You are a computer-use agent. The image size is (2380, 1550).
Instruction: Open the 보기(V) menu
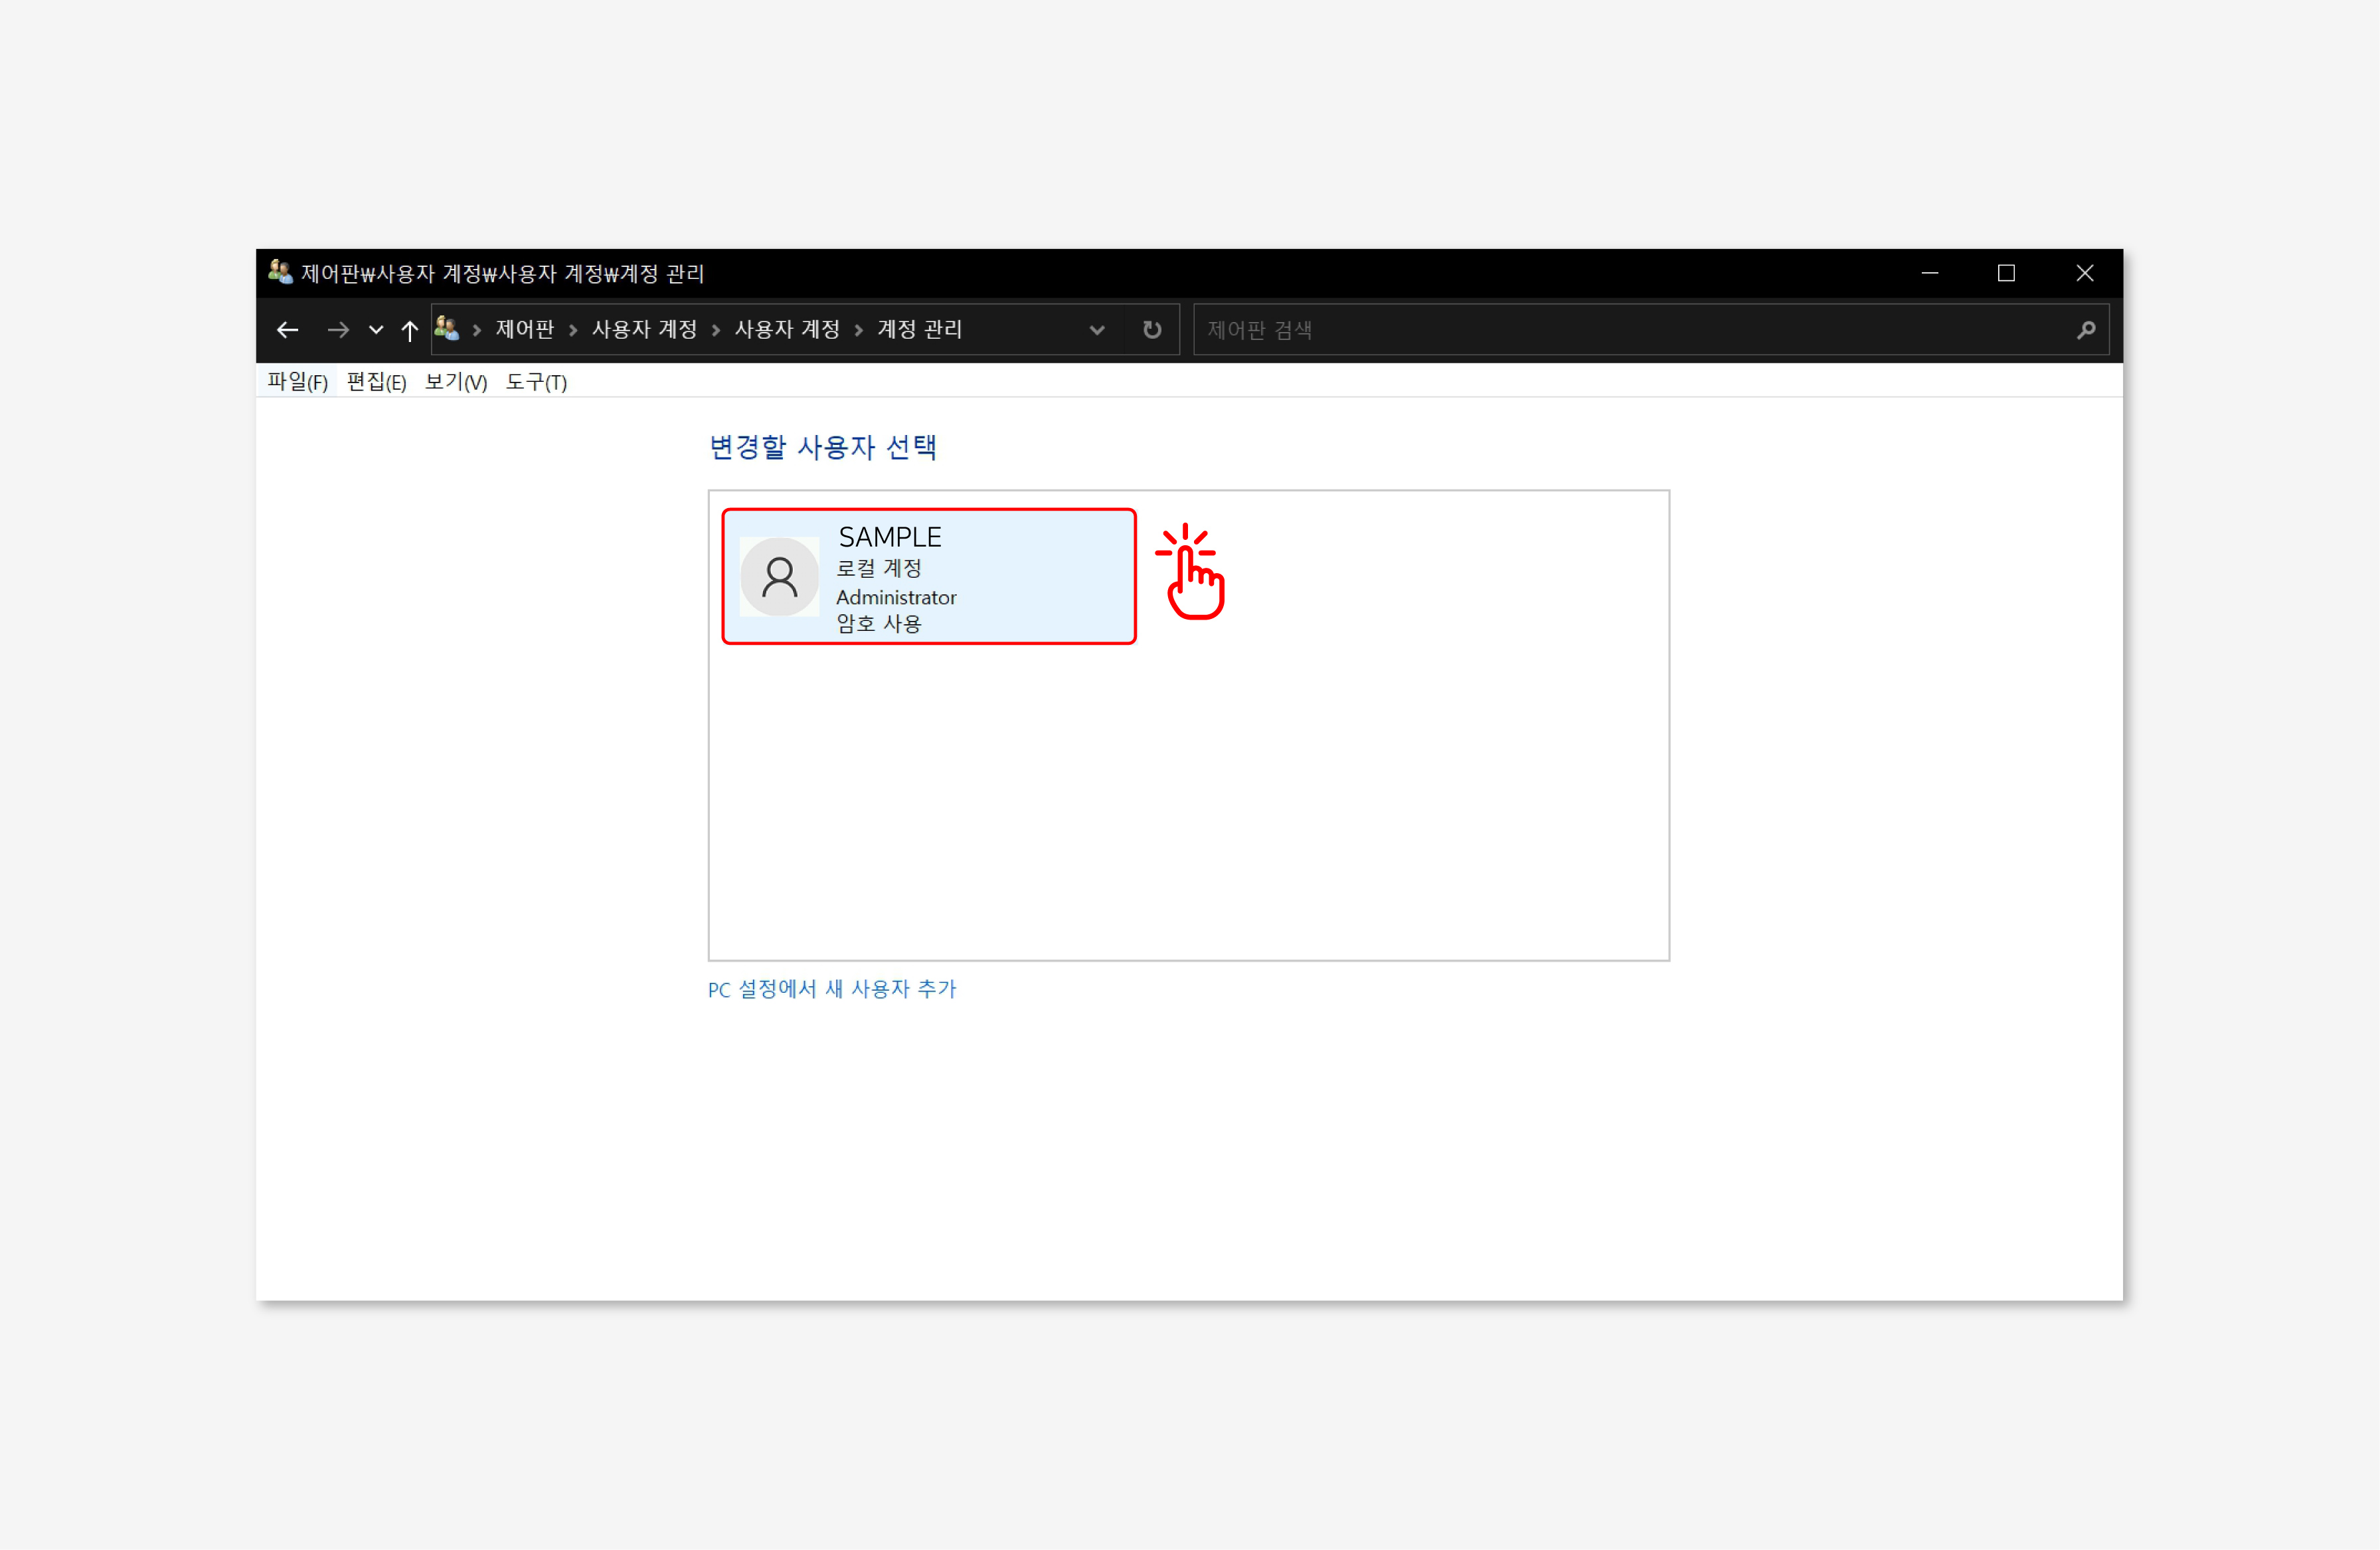pos(456,382)
